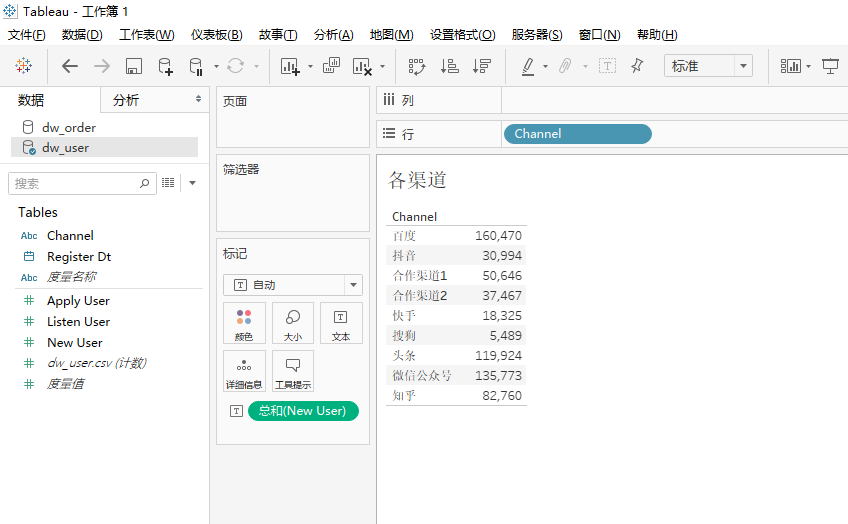Select the Channel dimension field
The width and height of the screenshot is (848, 524).
[x=70, y=236]
